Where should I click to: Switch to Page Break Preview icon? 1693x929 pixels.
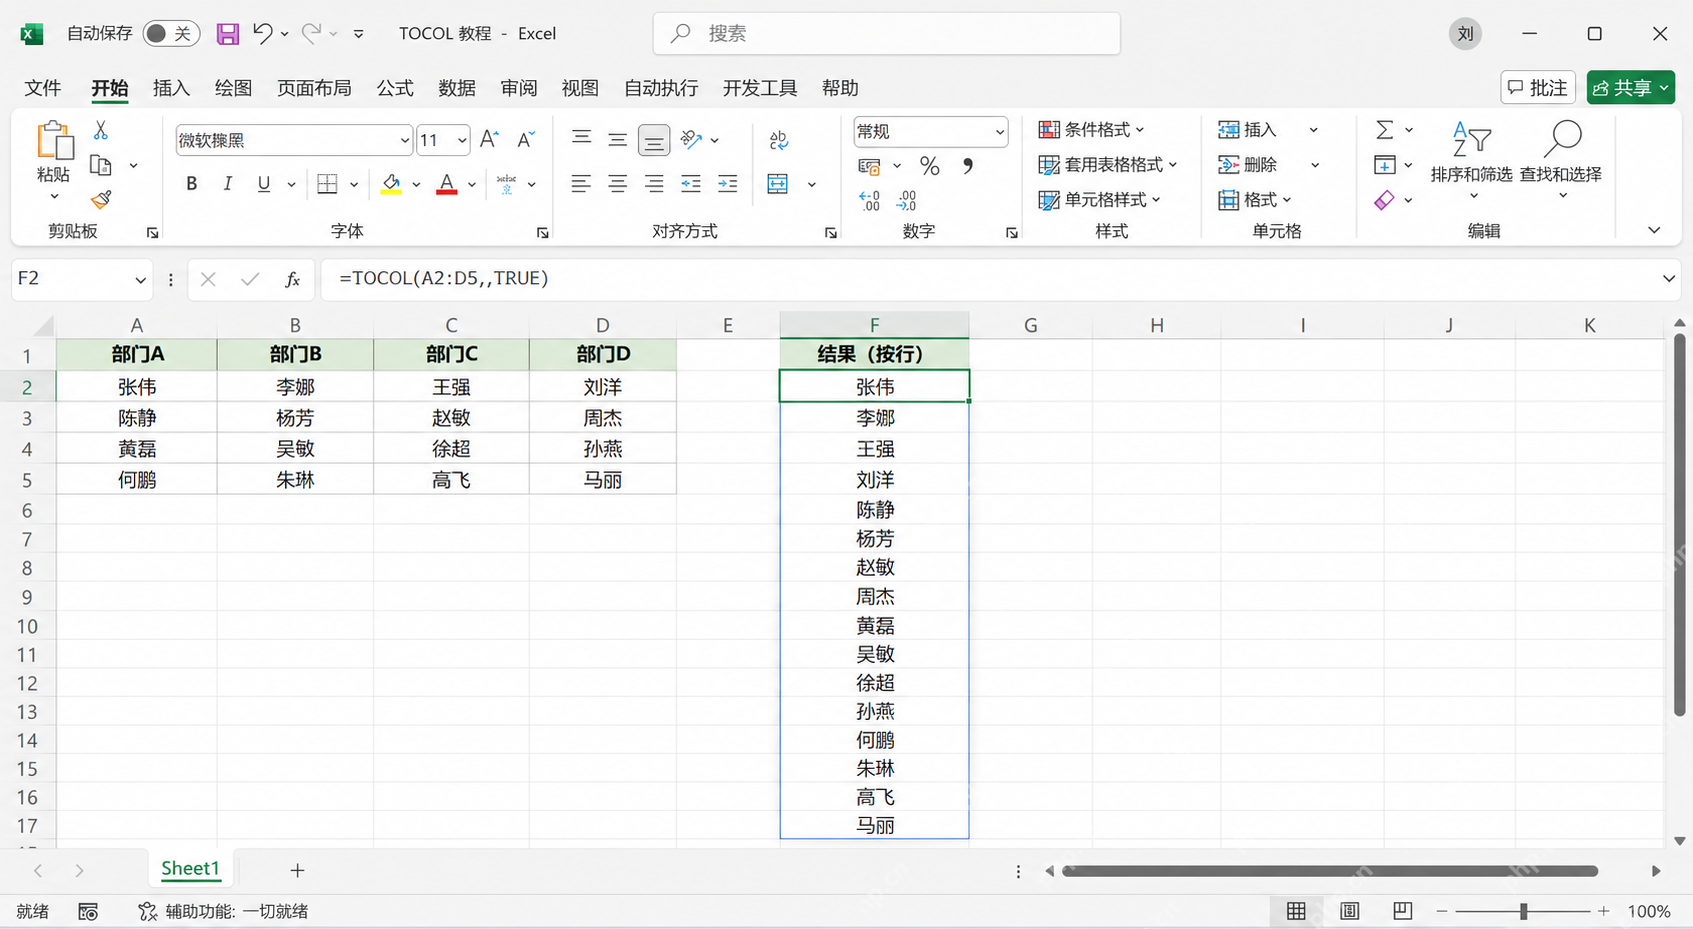pos(1402,911)
